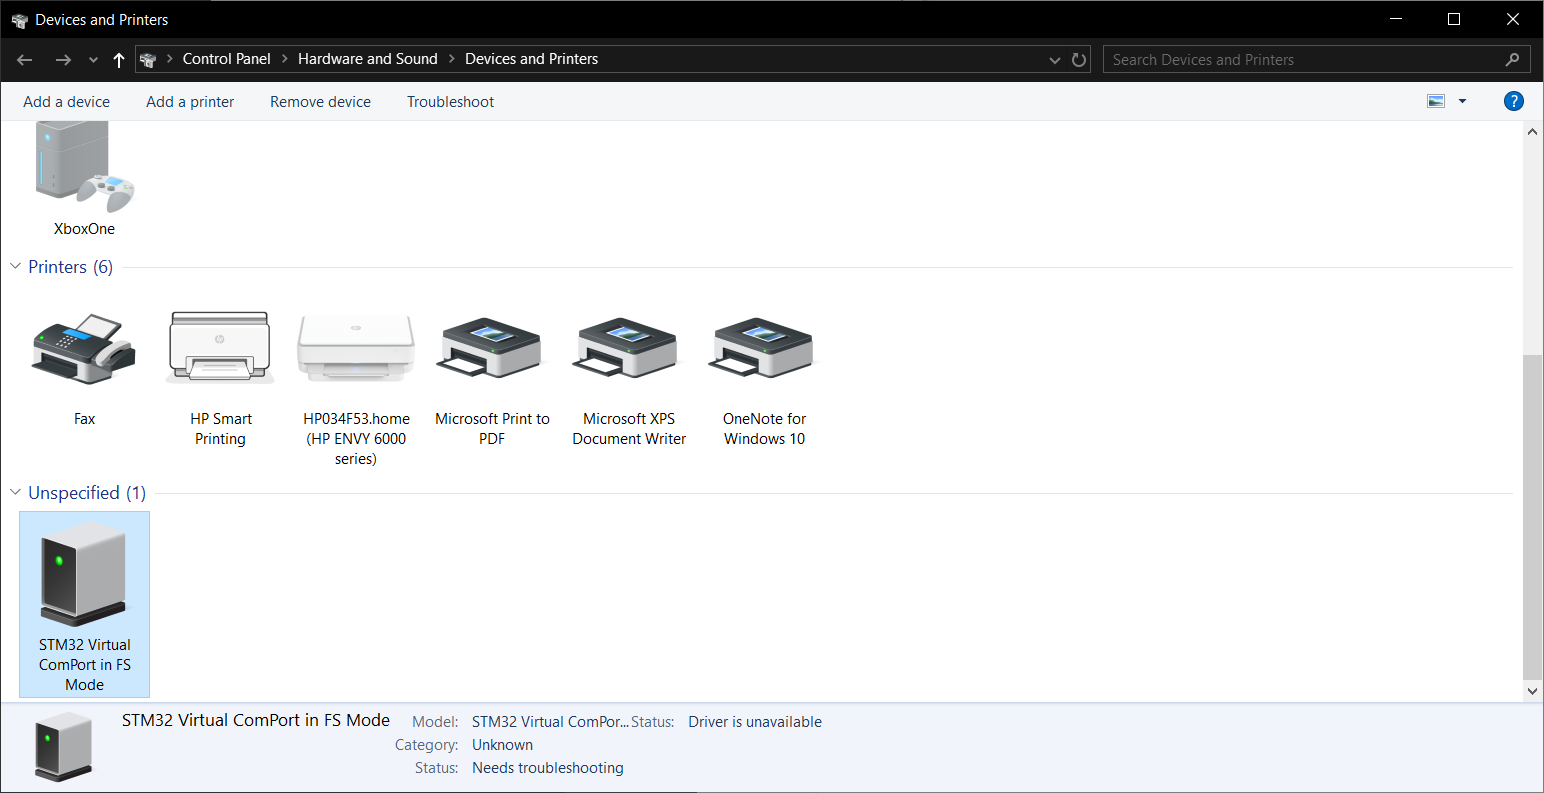Select the XboxOne device icon
This screenshot has height=793, width=1544.
(85, 167)
